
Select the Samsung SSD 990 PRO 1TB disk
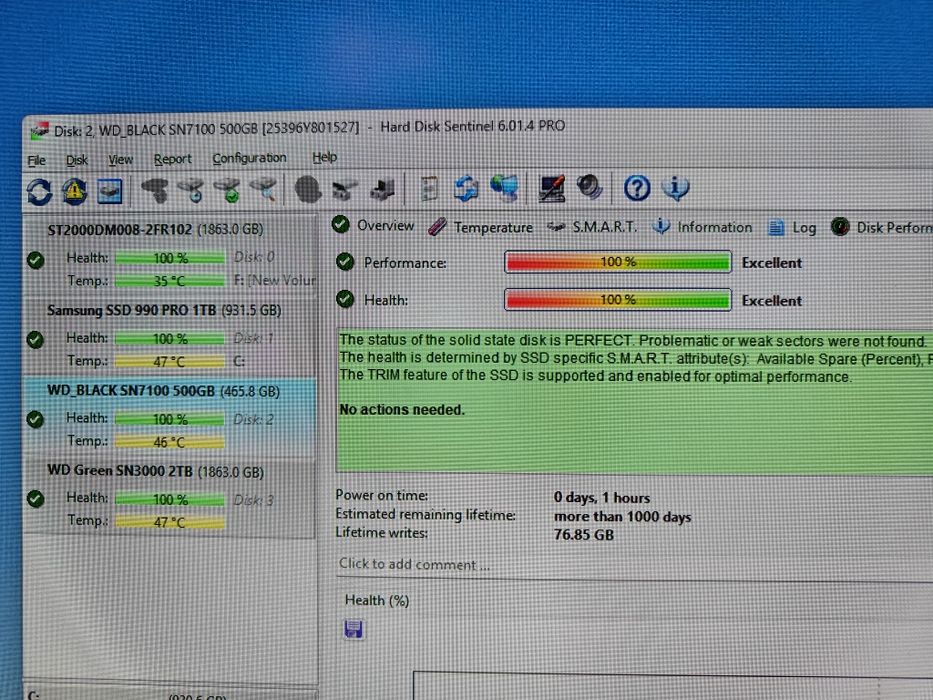pos(170,336)
